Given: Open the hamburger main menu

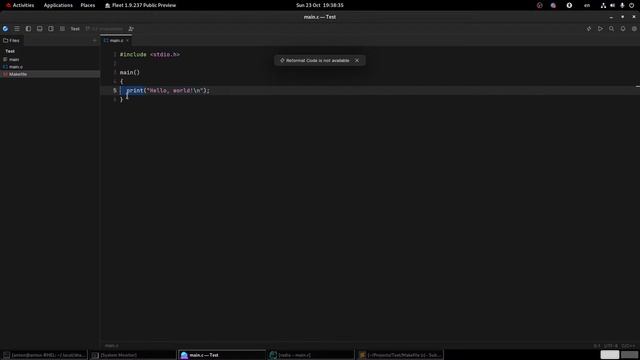Looking at the screenshot, I should click(17, 29).
